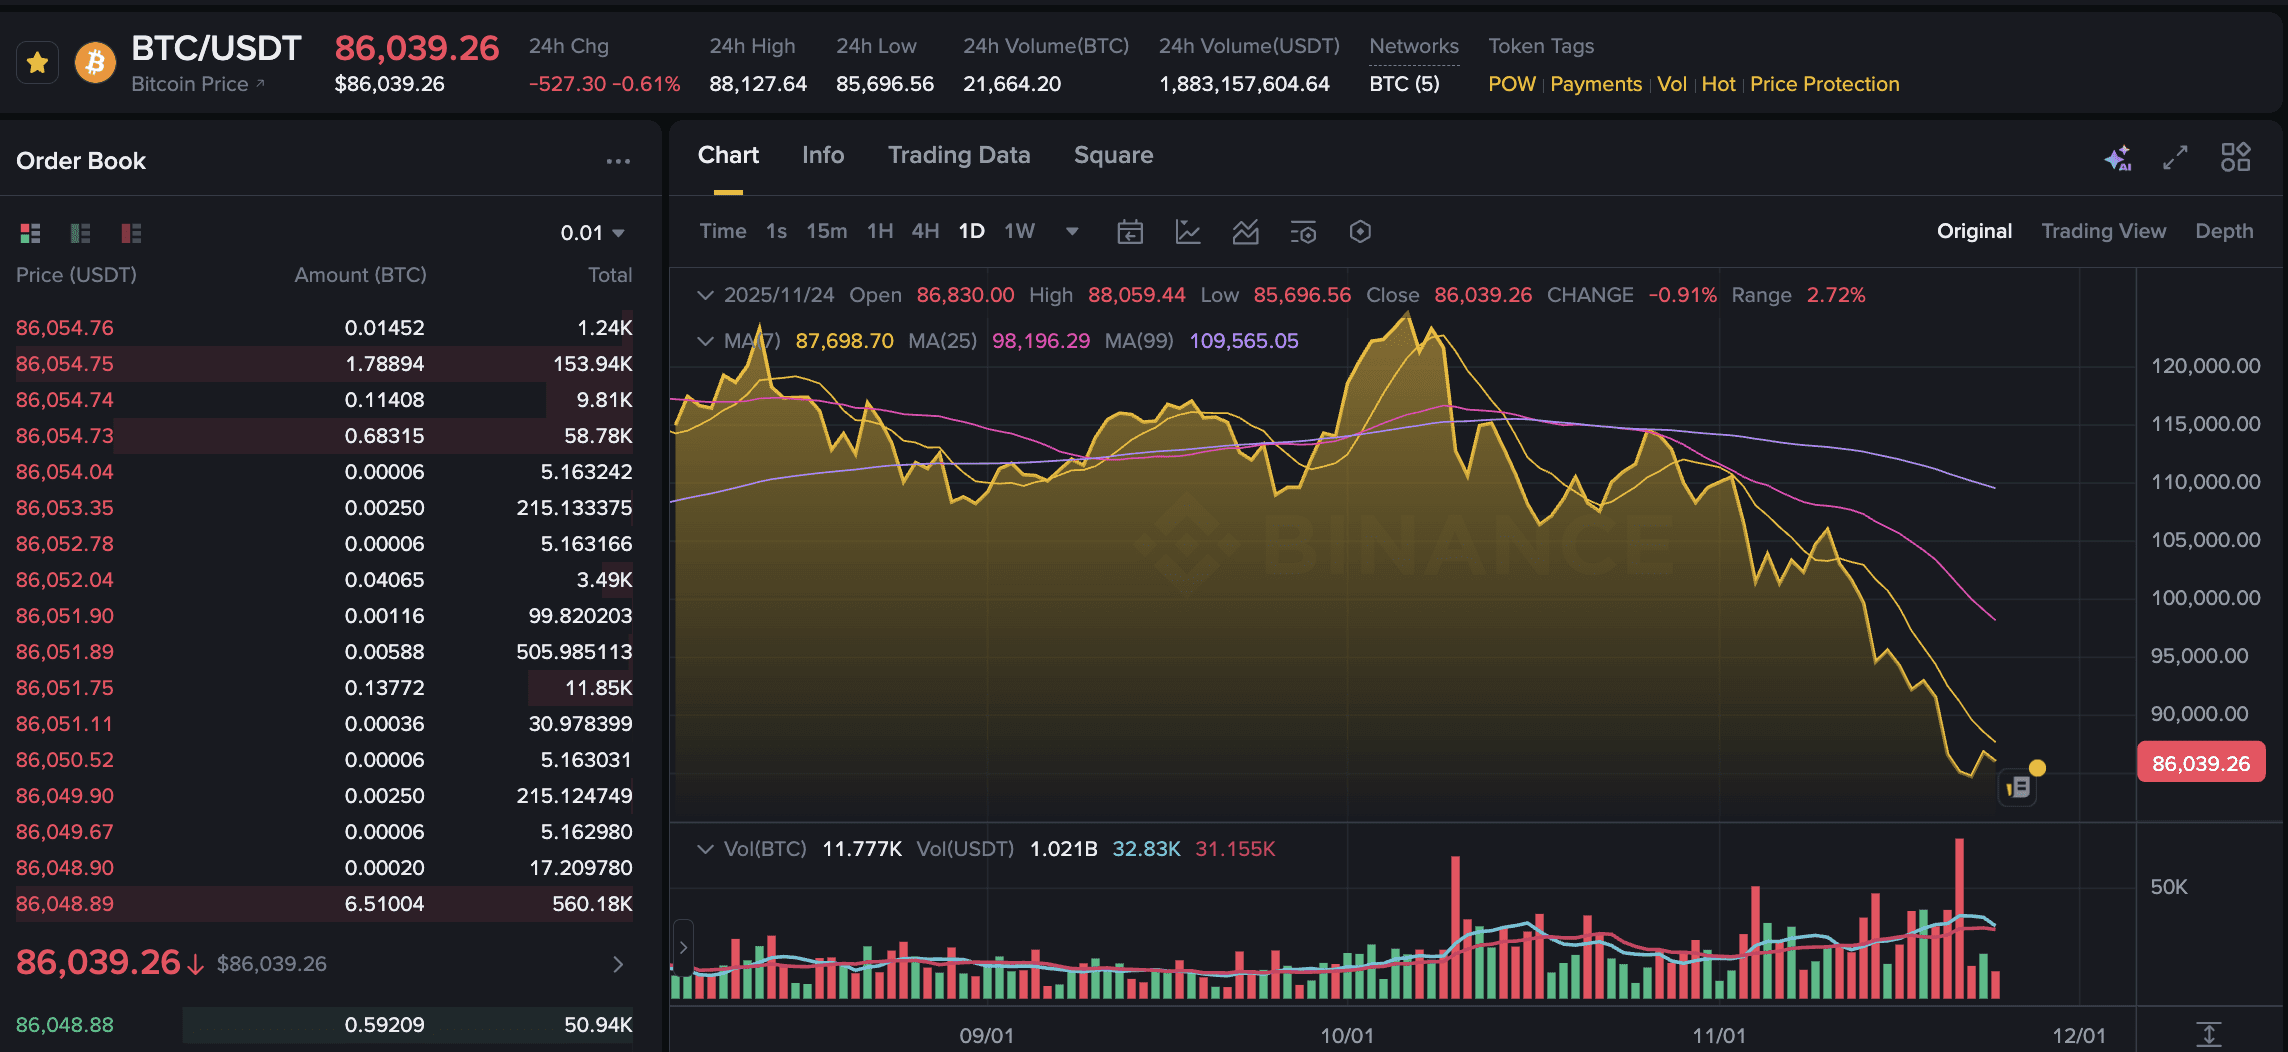Screen dimensions: 2288x1052
Task: Open the 0.01 price precision dropdown
Action: [x=593, y=233]
